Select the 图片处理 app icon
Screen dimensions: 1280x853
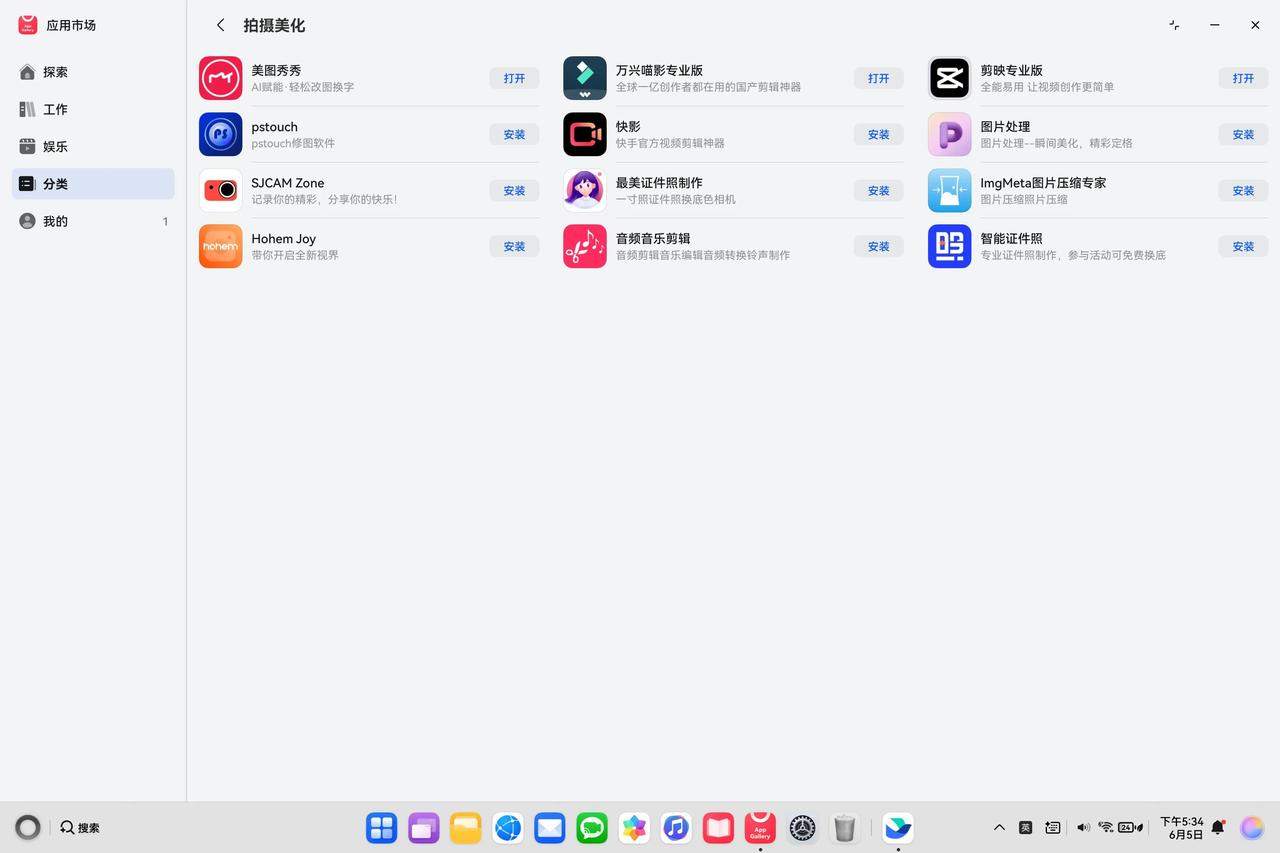pyautogui.click(x=949, y=134)
